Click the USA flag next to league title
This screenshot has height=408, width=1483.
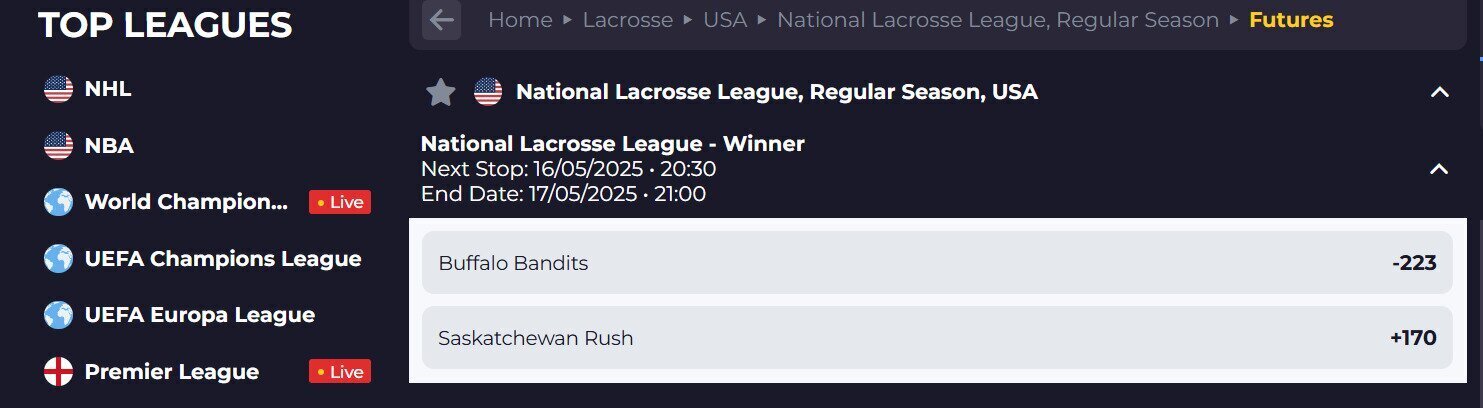pyautogui.click(x=488, y=92)
